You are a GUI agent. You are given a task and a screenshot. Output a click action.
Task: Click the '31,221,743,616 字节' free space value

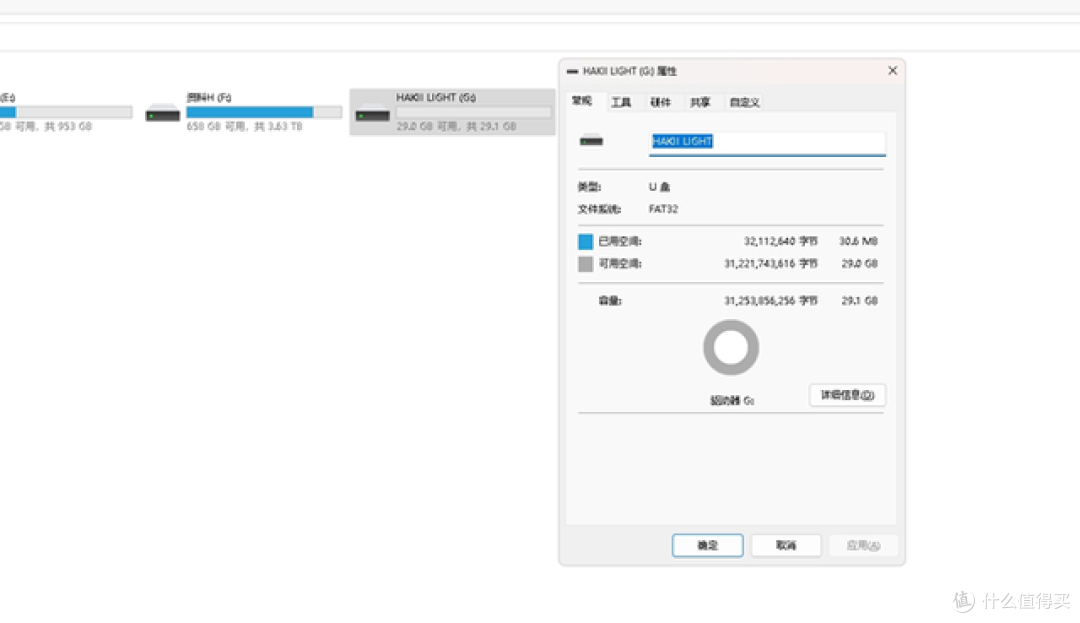[x=771, y=263]
